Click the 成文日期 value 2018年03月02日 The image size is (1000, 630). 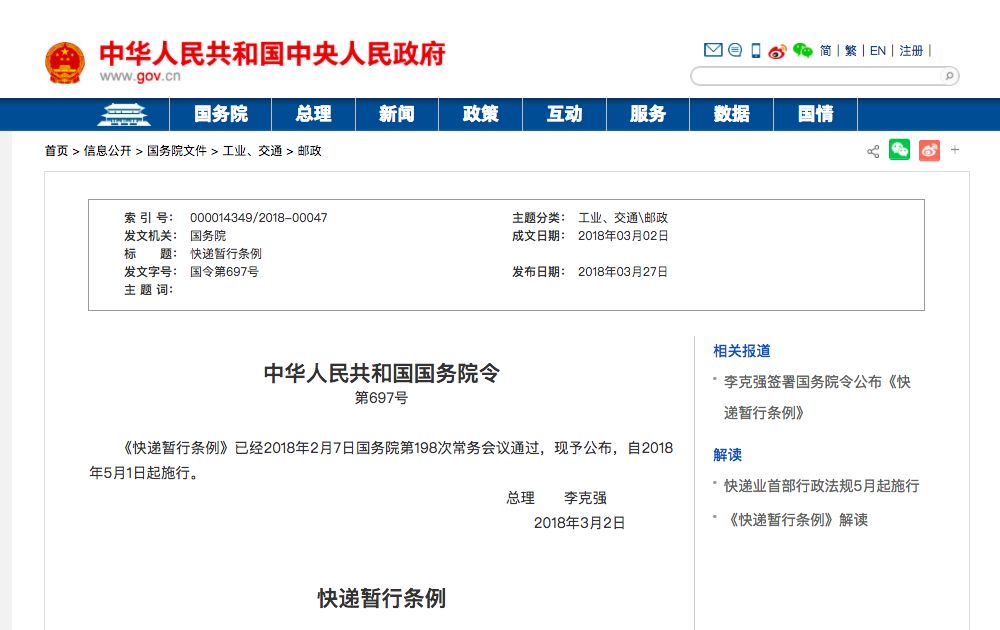point(622,235)
